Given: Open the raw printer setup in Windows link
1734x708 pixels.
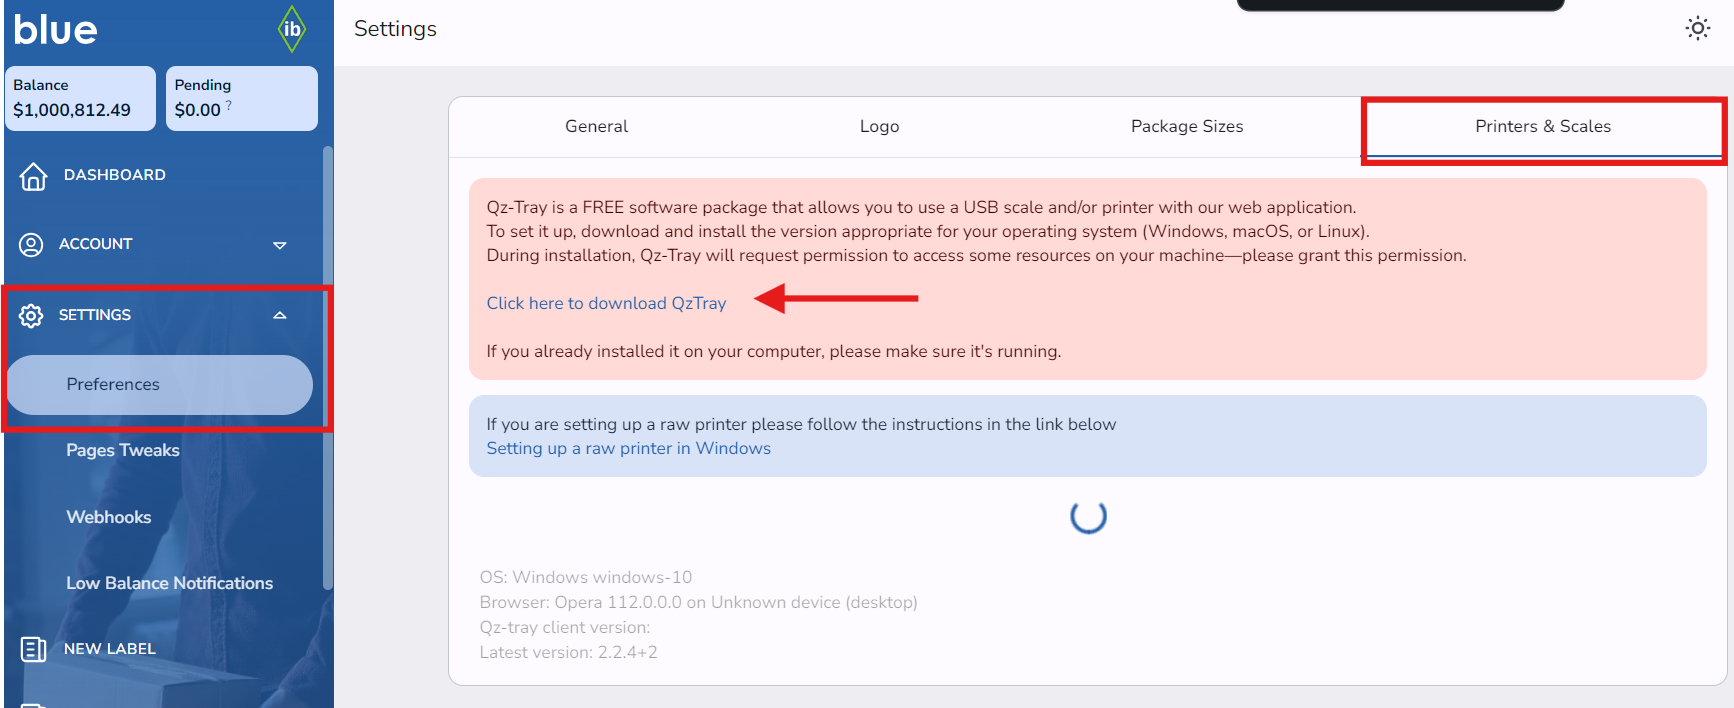Looking at the screenshot, I should click(x=628, y=449).
